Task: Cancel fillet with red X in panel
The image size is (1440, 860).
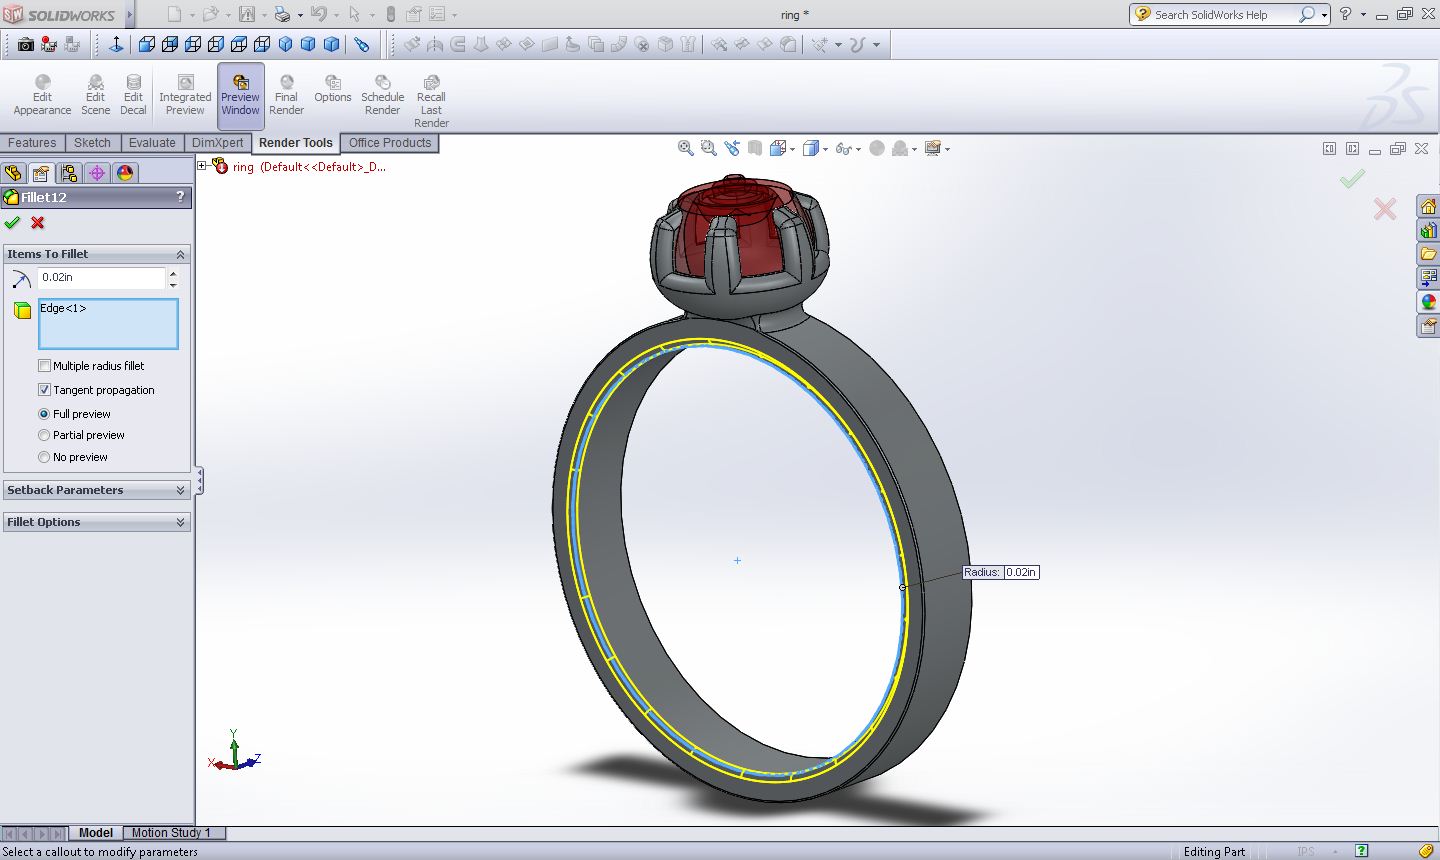Action: [38, 222]
